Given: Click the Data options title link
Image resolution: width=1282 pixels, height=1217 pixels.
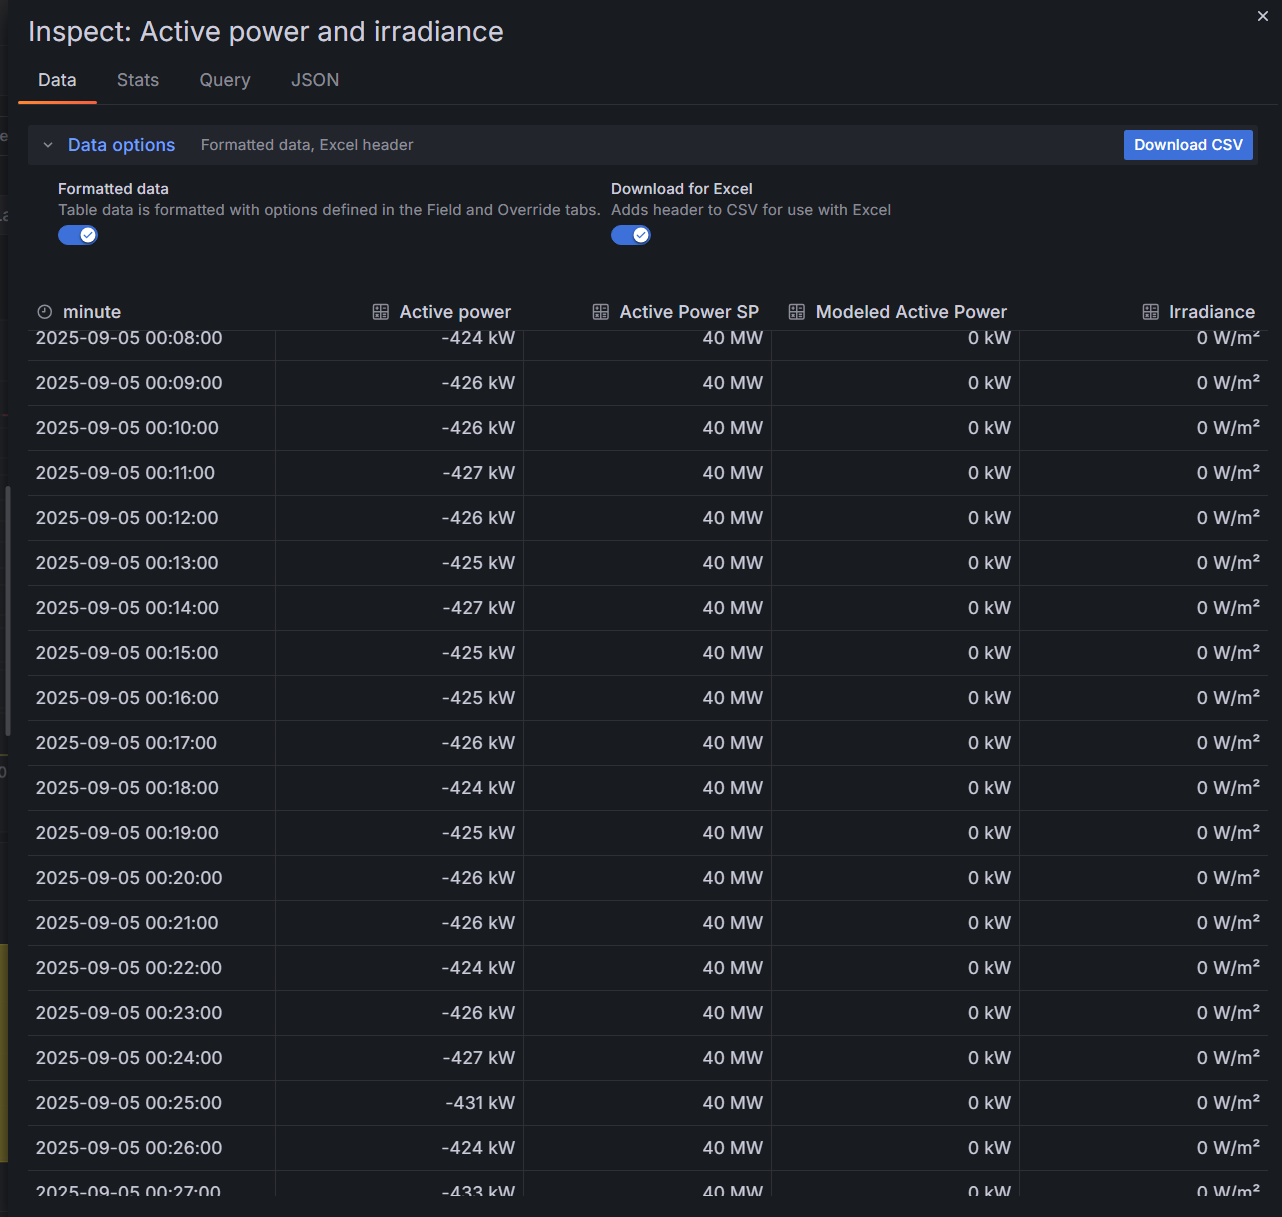Looking at the screenshot, I should click(121, 145).
